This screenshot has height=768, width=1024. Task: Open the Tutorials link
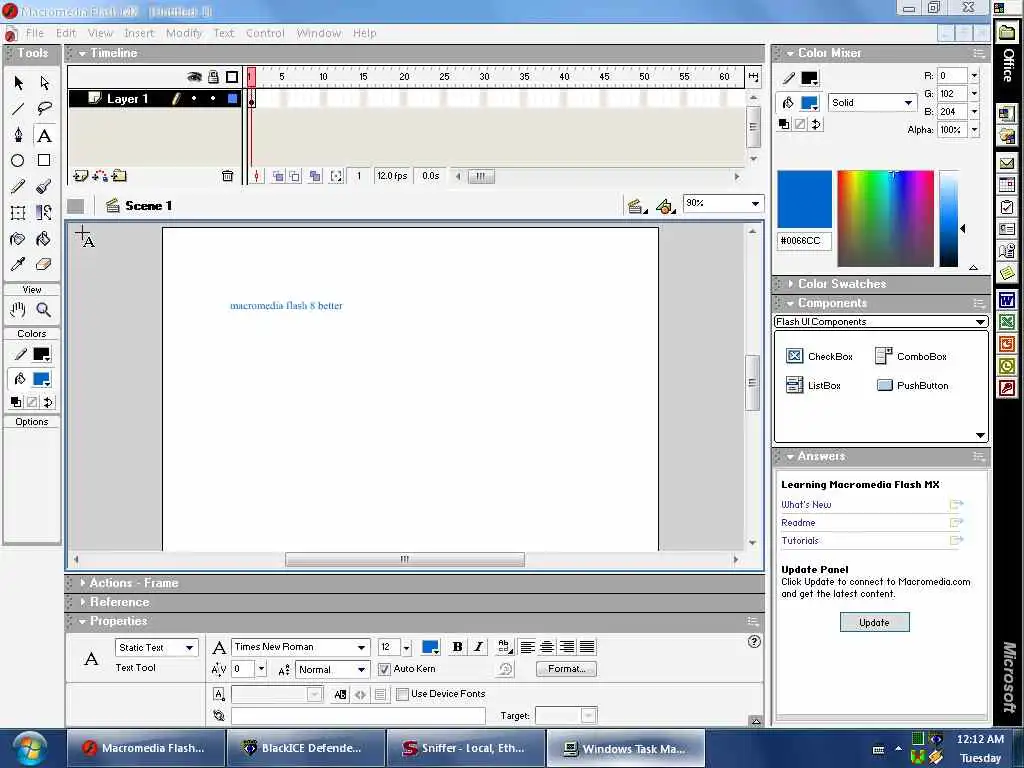pyautogui.click(x=800, y=541)
